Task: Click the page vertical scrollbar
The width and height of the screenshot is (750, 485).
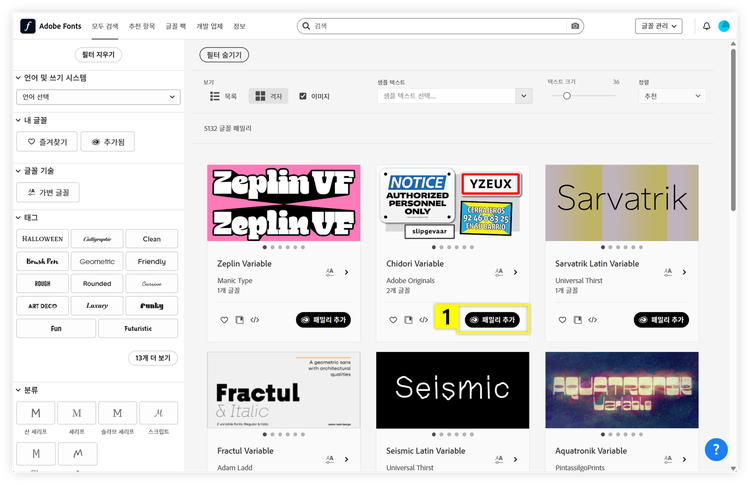Action: (x=733, y=129)
